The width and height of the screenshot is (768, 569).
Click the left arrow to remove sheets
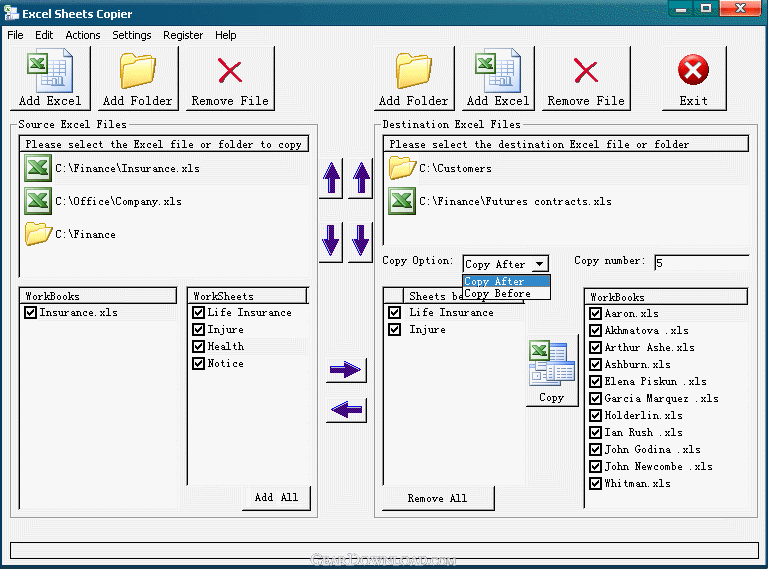(346, 409)
